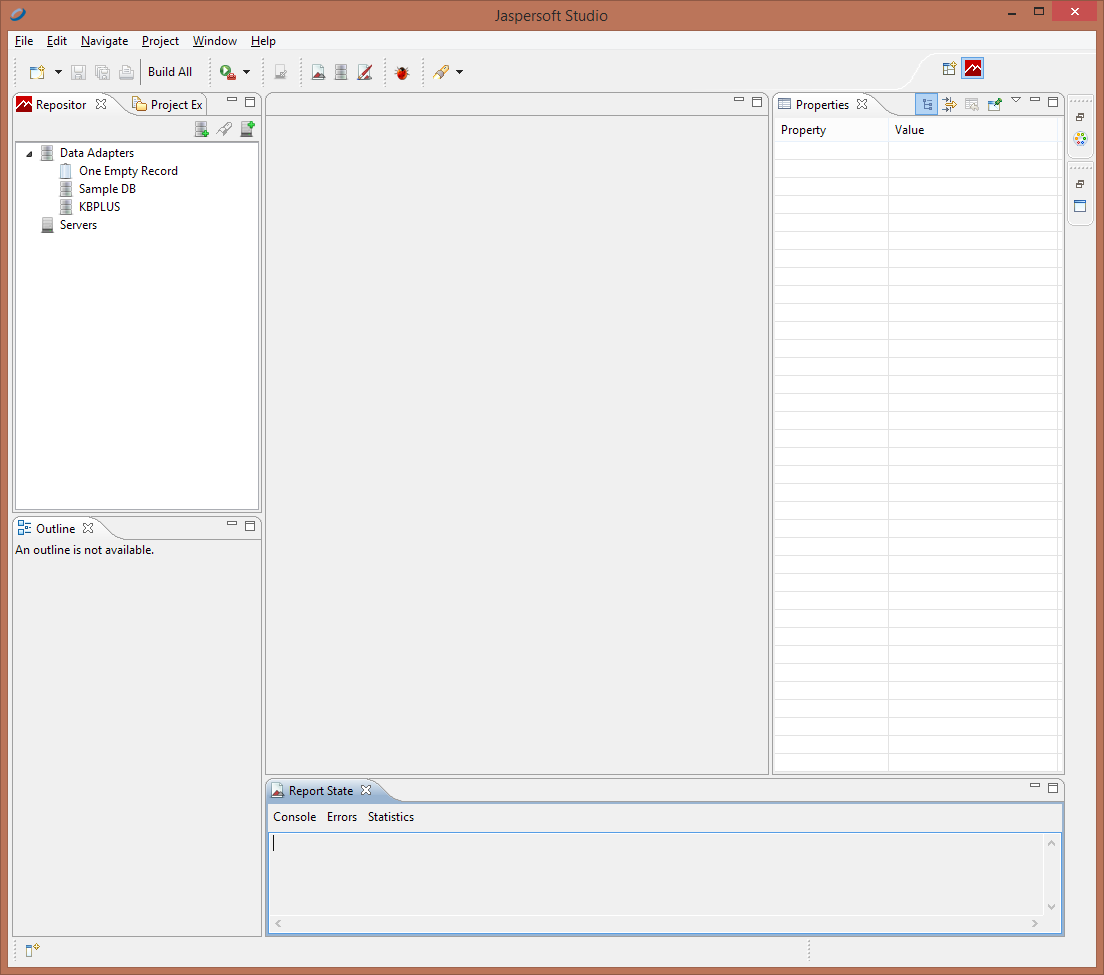The image size is (1104, 975).
Task: Open the Project menu
Action: (x=160, y=41)
